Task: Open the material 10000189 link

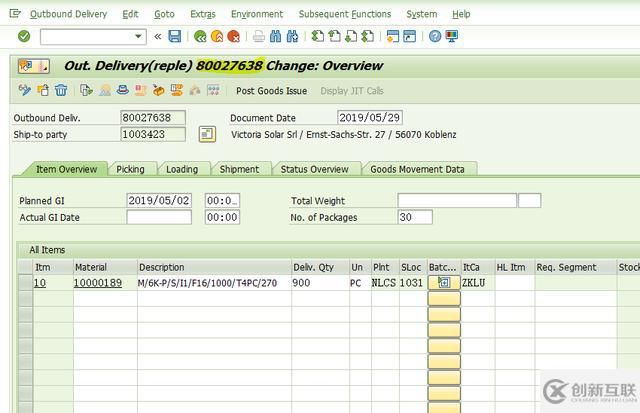Action: 98,283
